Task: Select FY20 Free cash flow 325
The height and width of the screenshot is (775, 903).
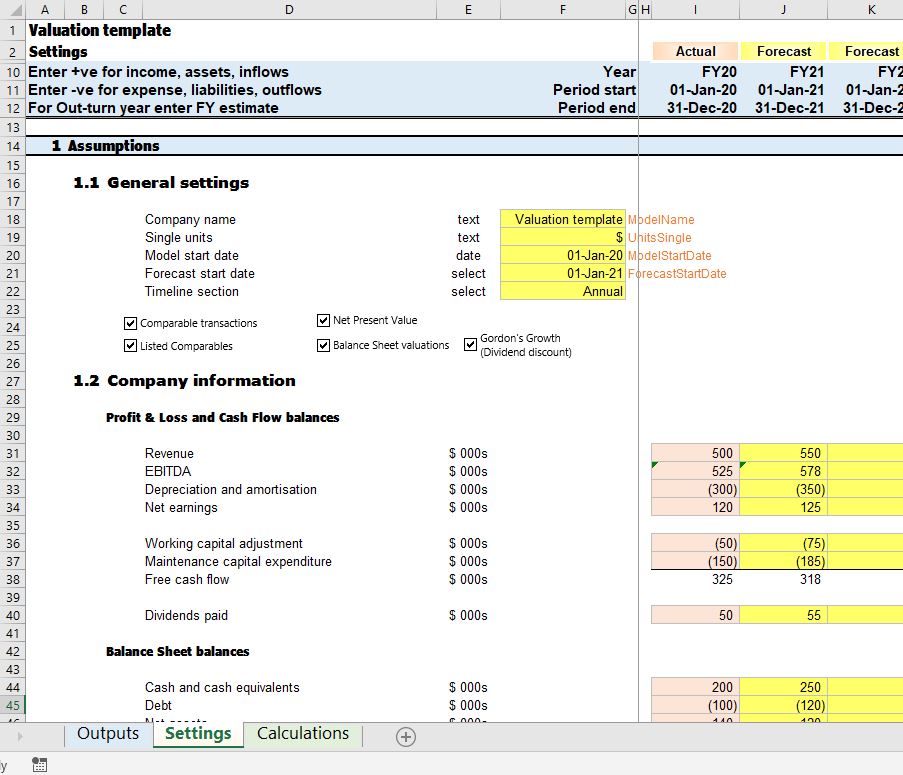Action: (695, 579)
